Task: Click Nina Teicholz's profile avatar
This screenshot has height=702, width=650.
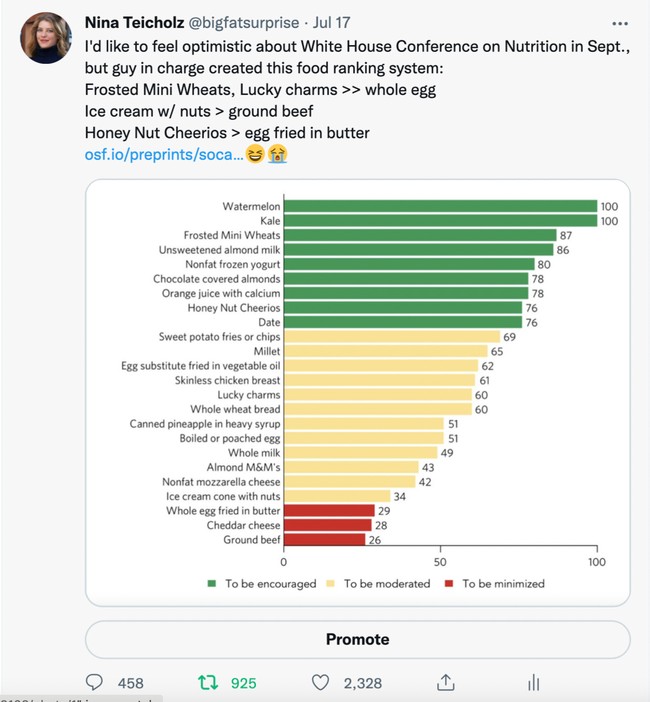Action: [45, 38]
